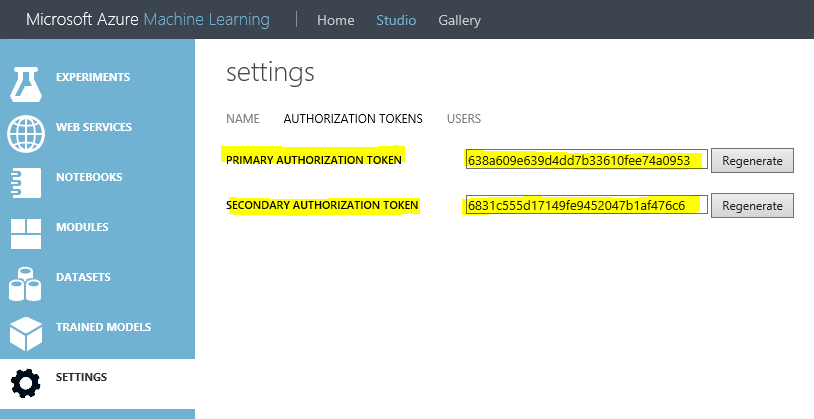Switch to the Studio section
The height and width of the screenshot is (419, 814).
(396, 20)
